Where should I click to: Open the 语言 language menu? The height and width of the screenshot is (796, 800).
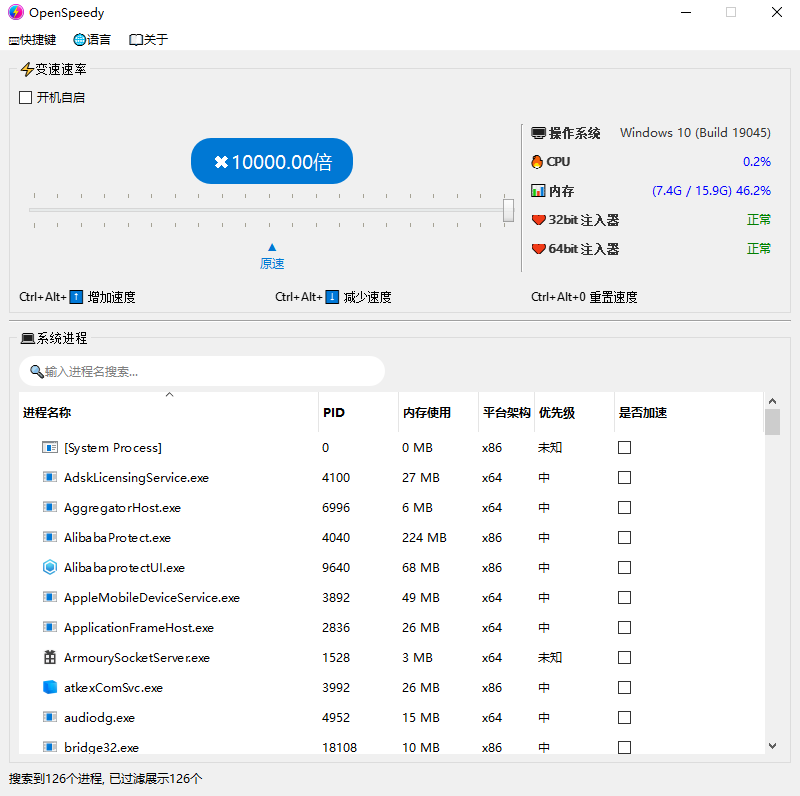click(92, 40)
